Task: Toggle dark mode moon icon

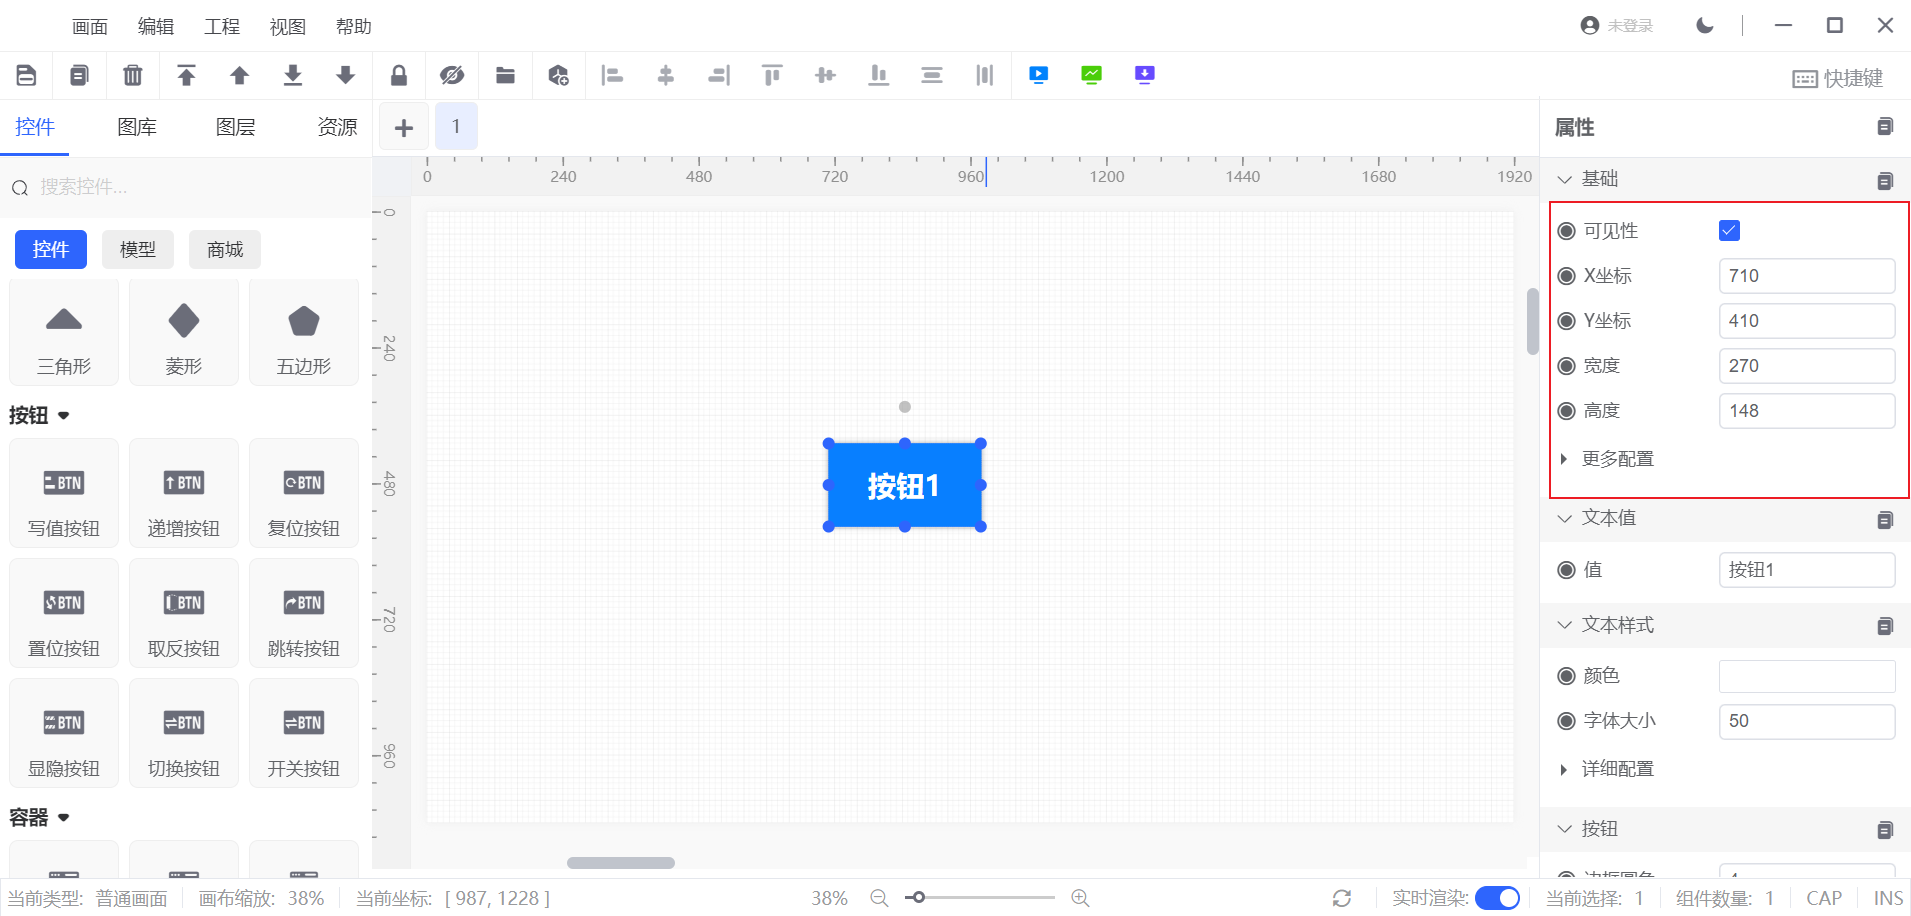Action: tap(1705, 26)
